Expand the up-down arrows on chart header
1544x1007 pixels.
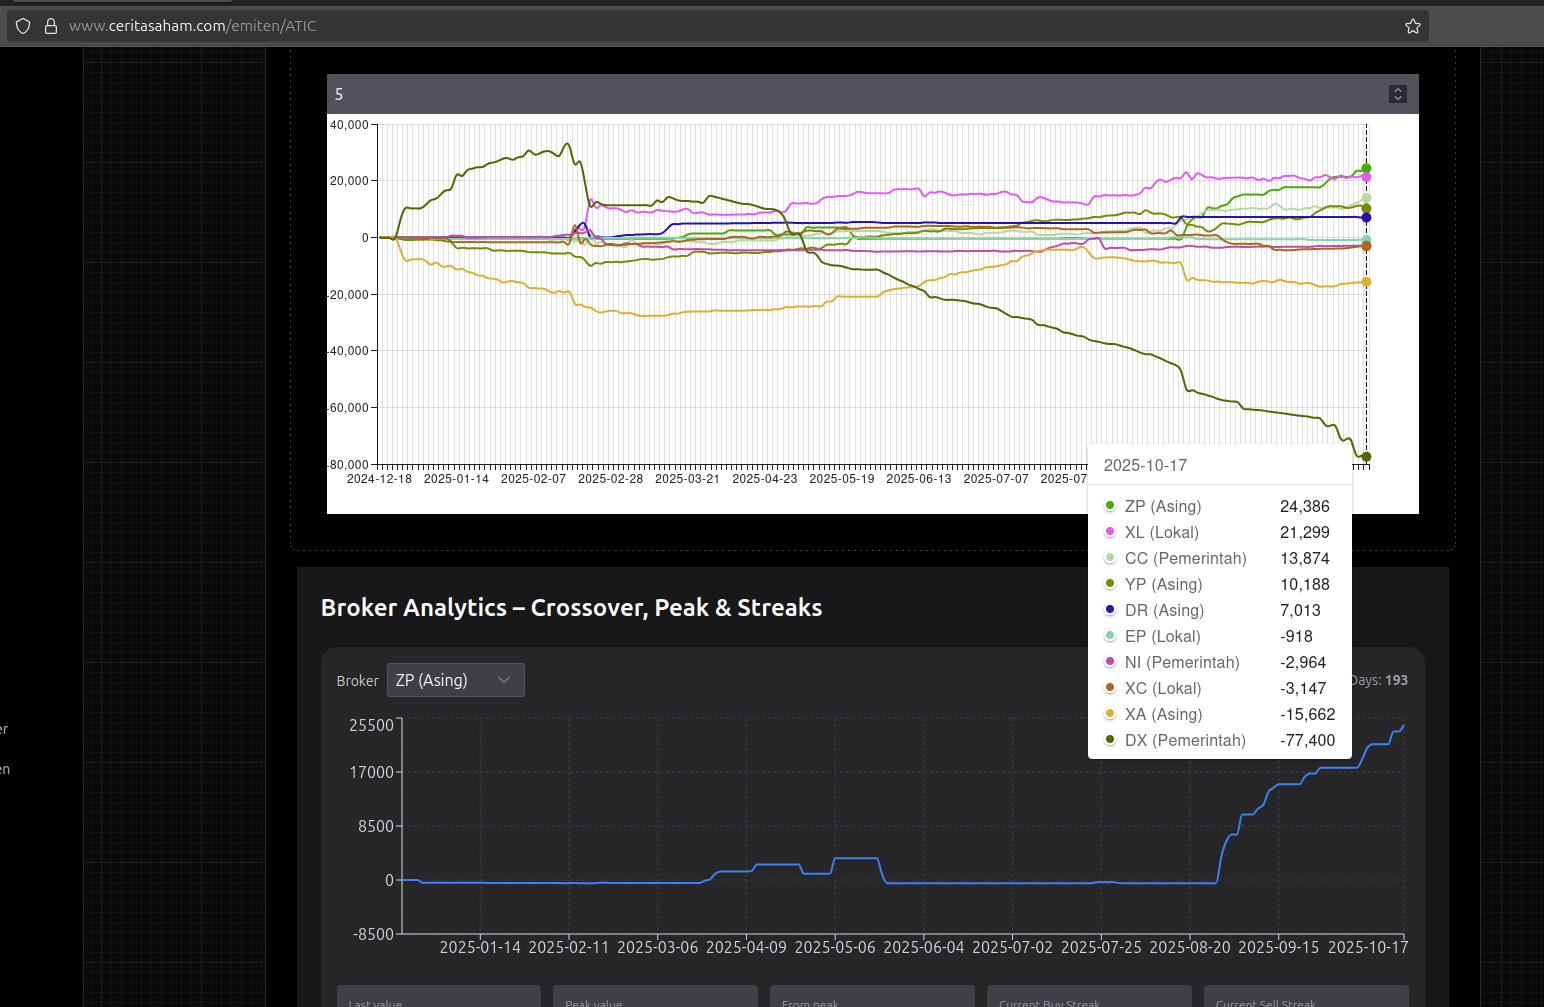point(1398,94)
